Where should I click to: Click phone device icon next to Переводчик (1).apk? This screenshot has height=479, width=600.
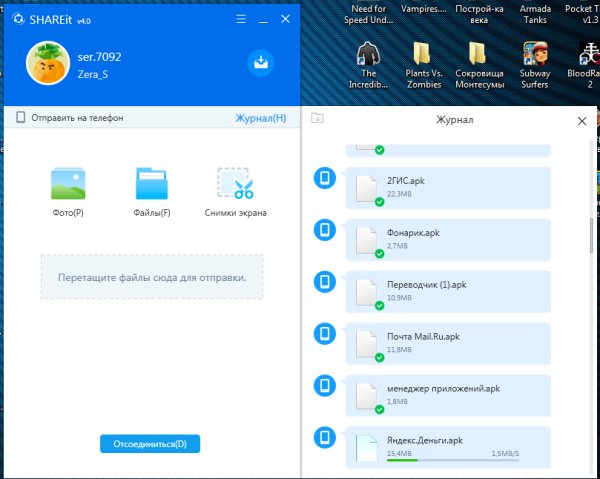click(325, 282)
